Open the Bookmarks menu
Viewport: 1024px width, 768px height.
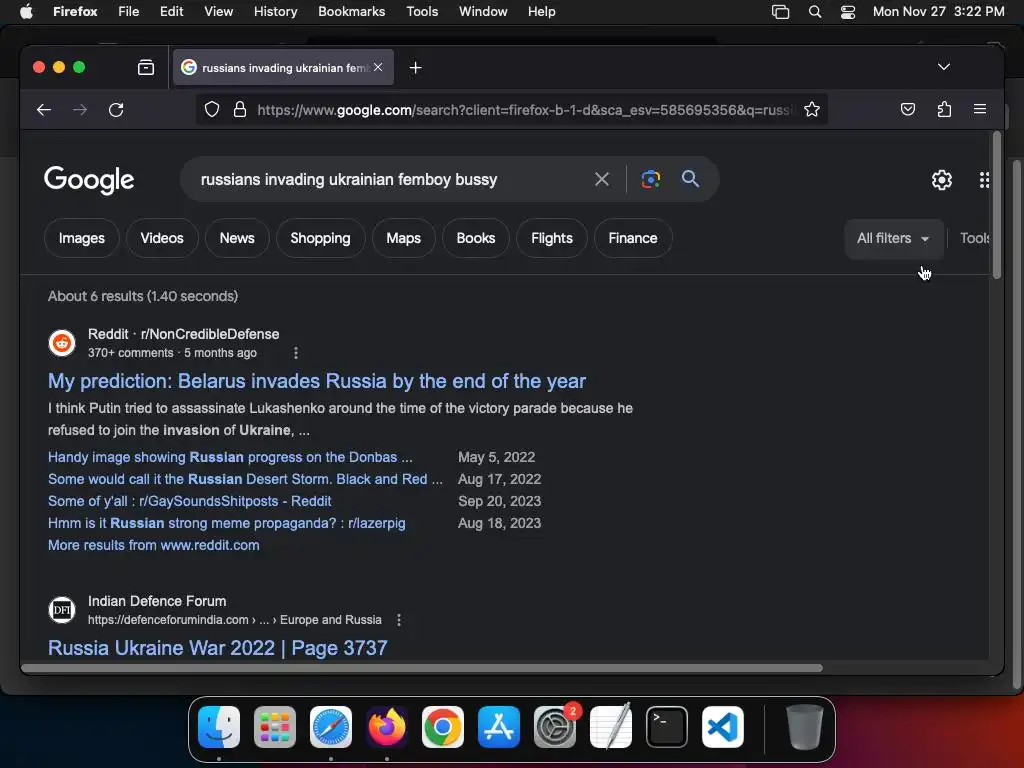[351, 12]
